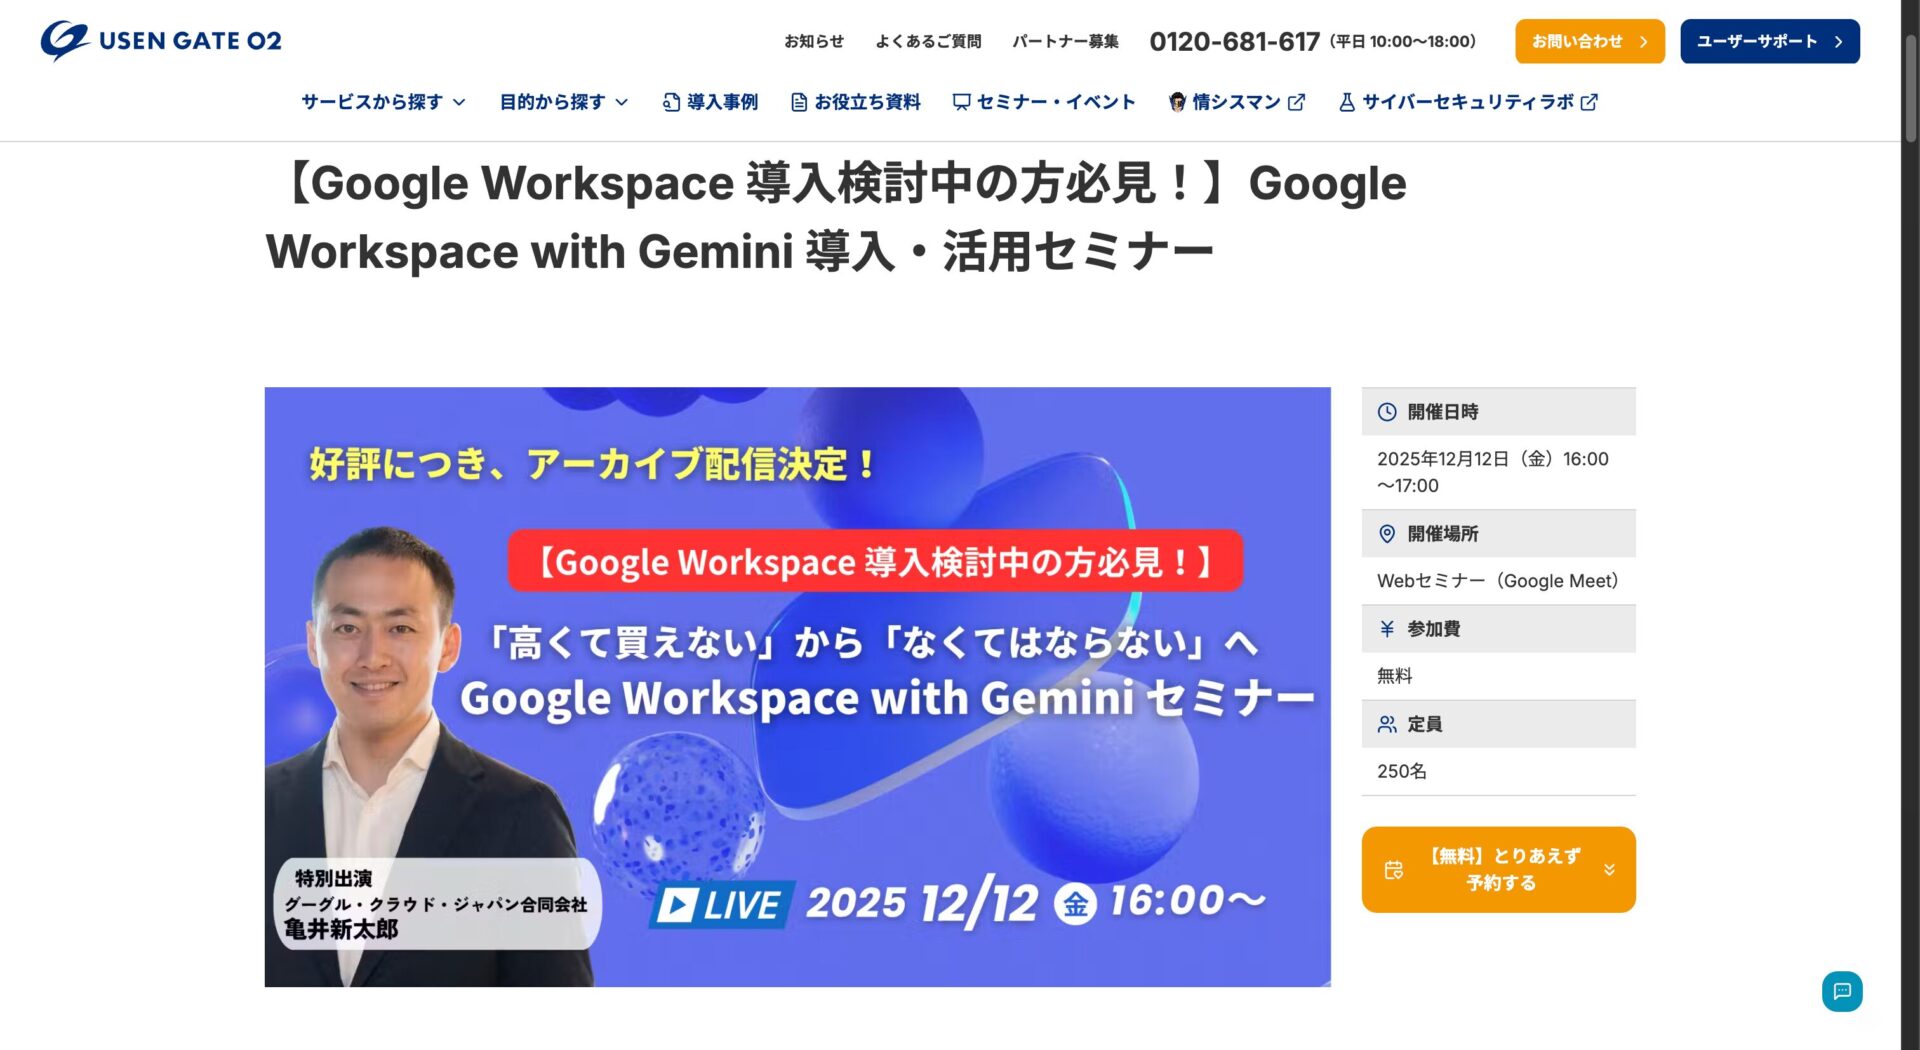Click the map pin icon beside 開催場所
1920x1050 pixels.
[1386, 533]
